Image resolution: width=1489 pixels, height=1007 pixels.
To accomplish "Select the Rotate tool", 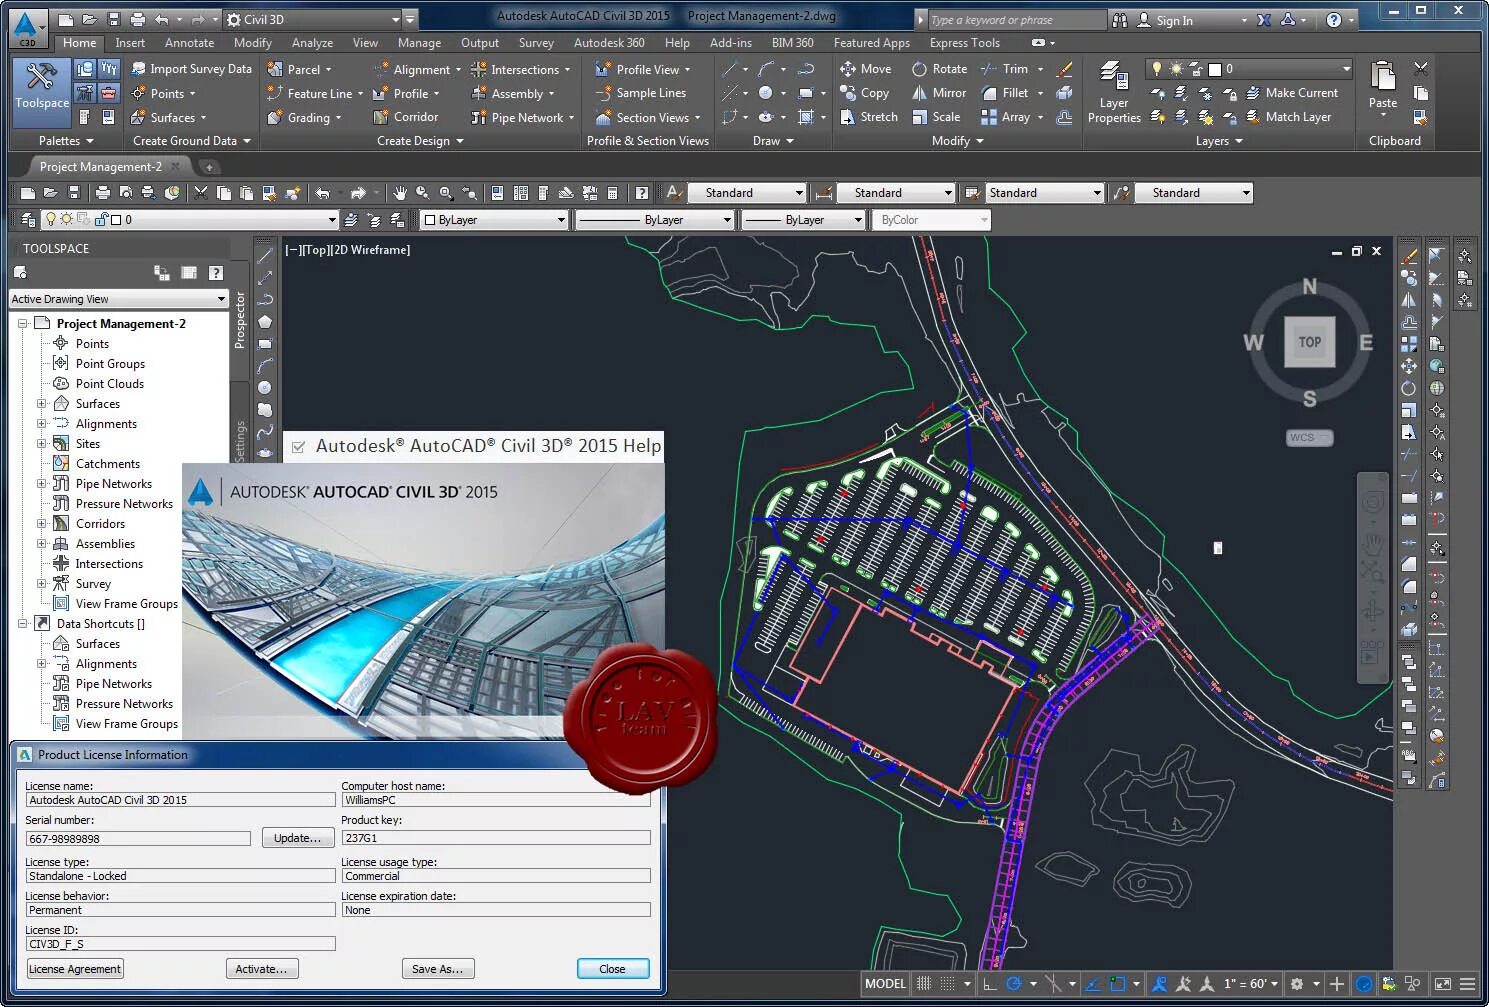I will 939,69.
